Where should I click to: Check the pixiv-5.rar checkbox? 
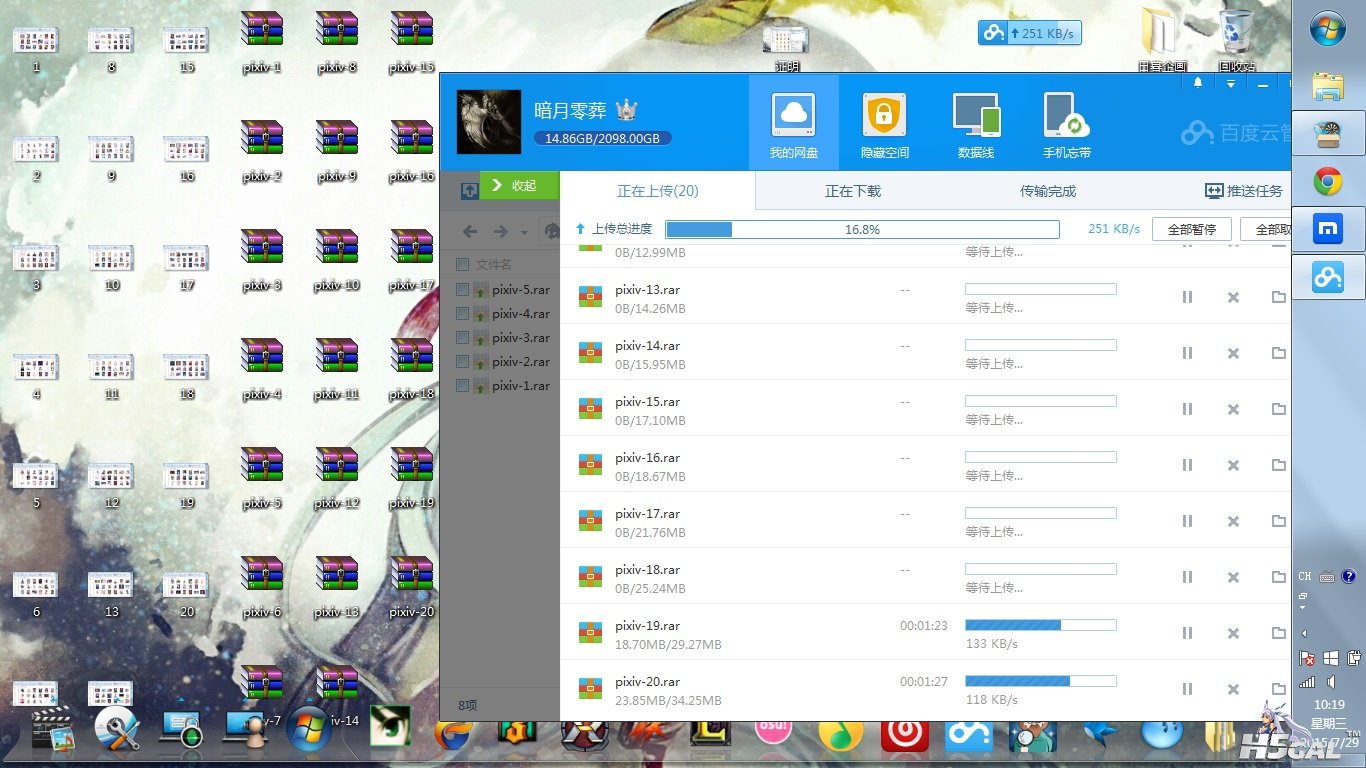click(x=462, y=290)
